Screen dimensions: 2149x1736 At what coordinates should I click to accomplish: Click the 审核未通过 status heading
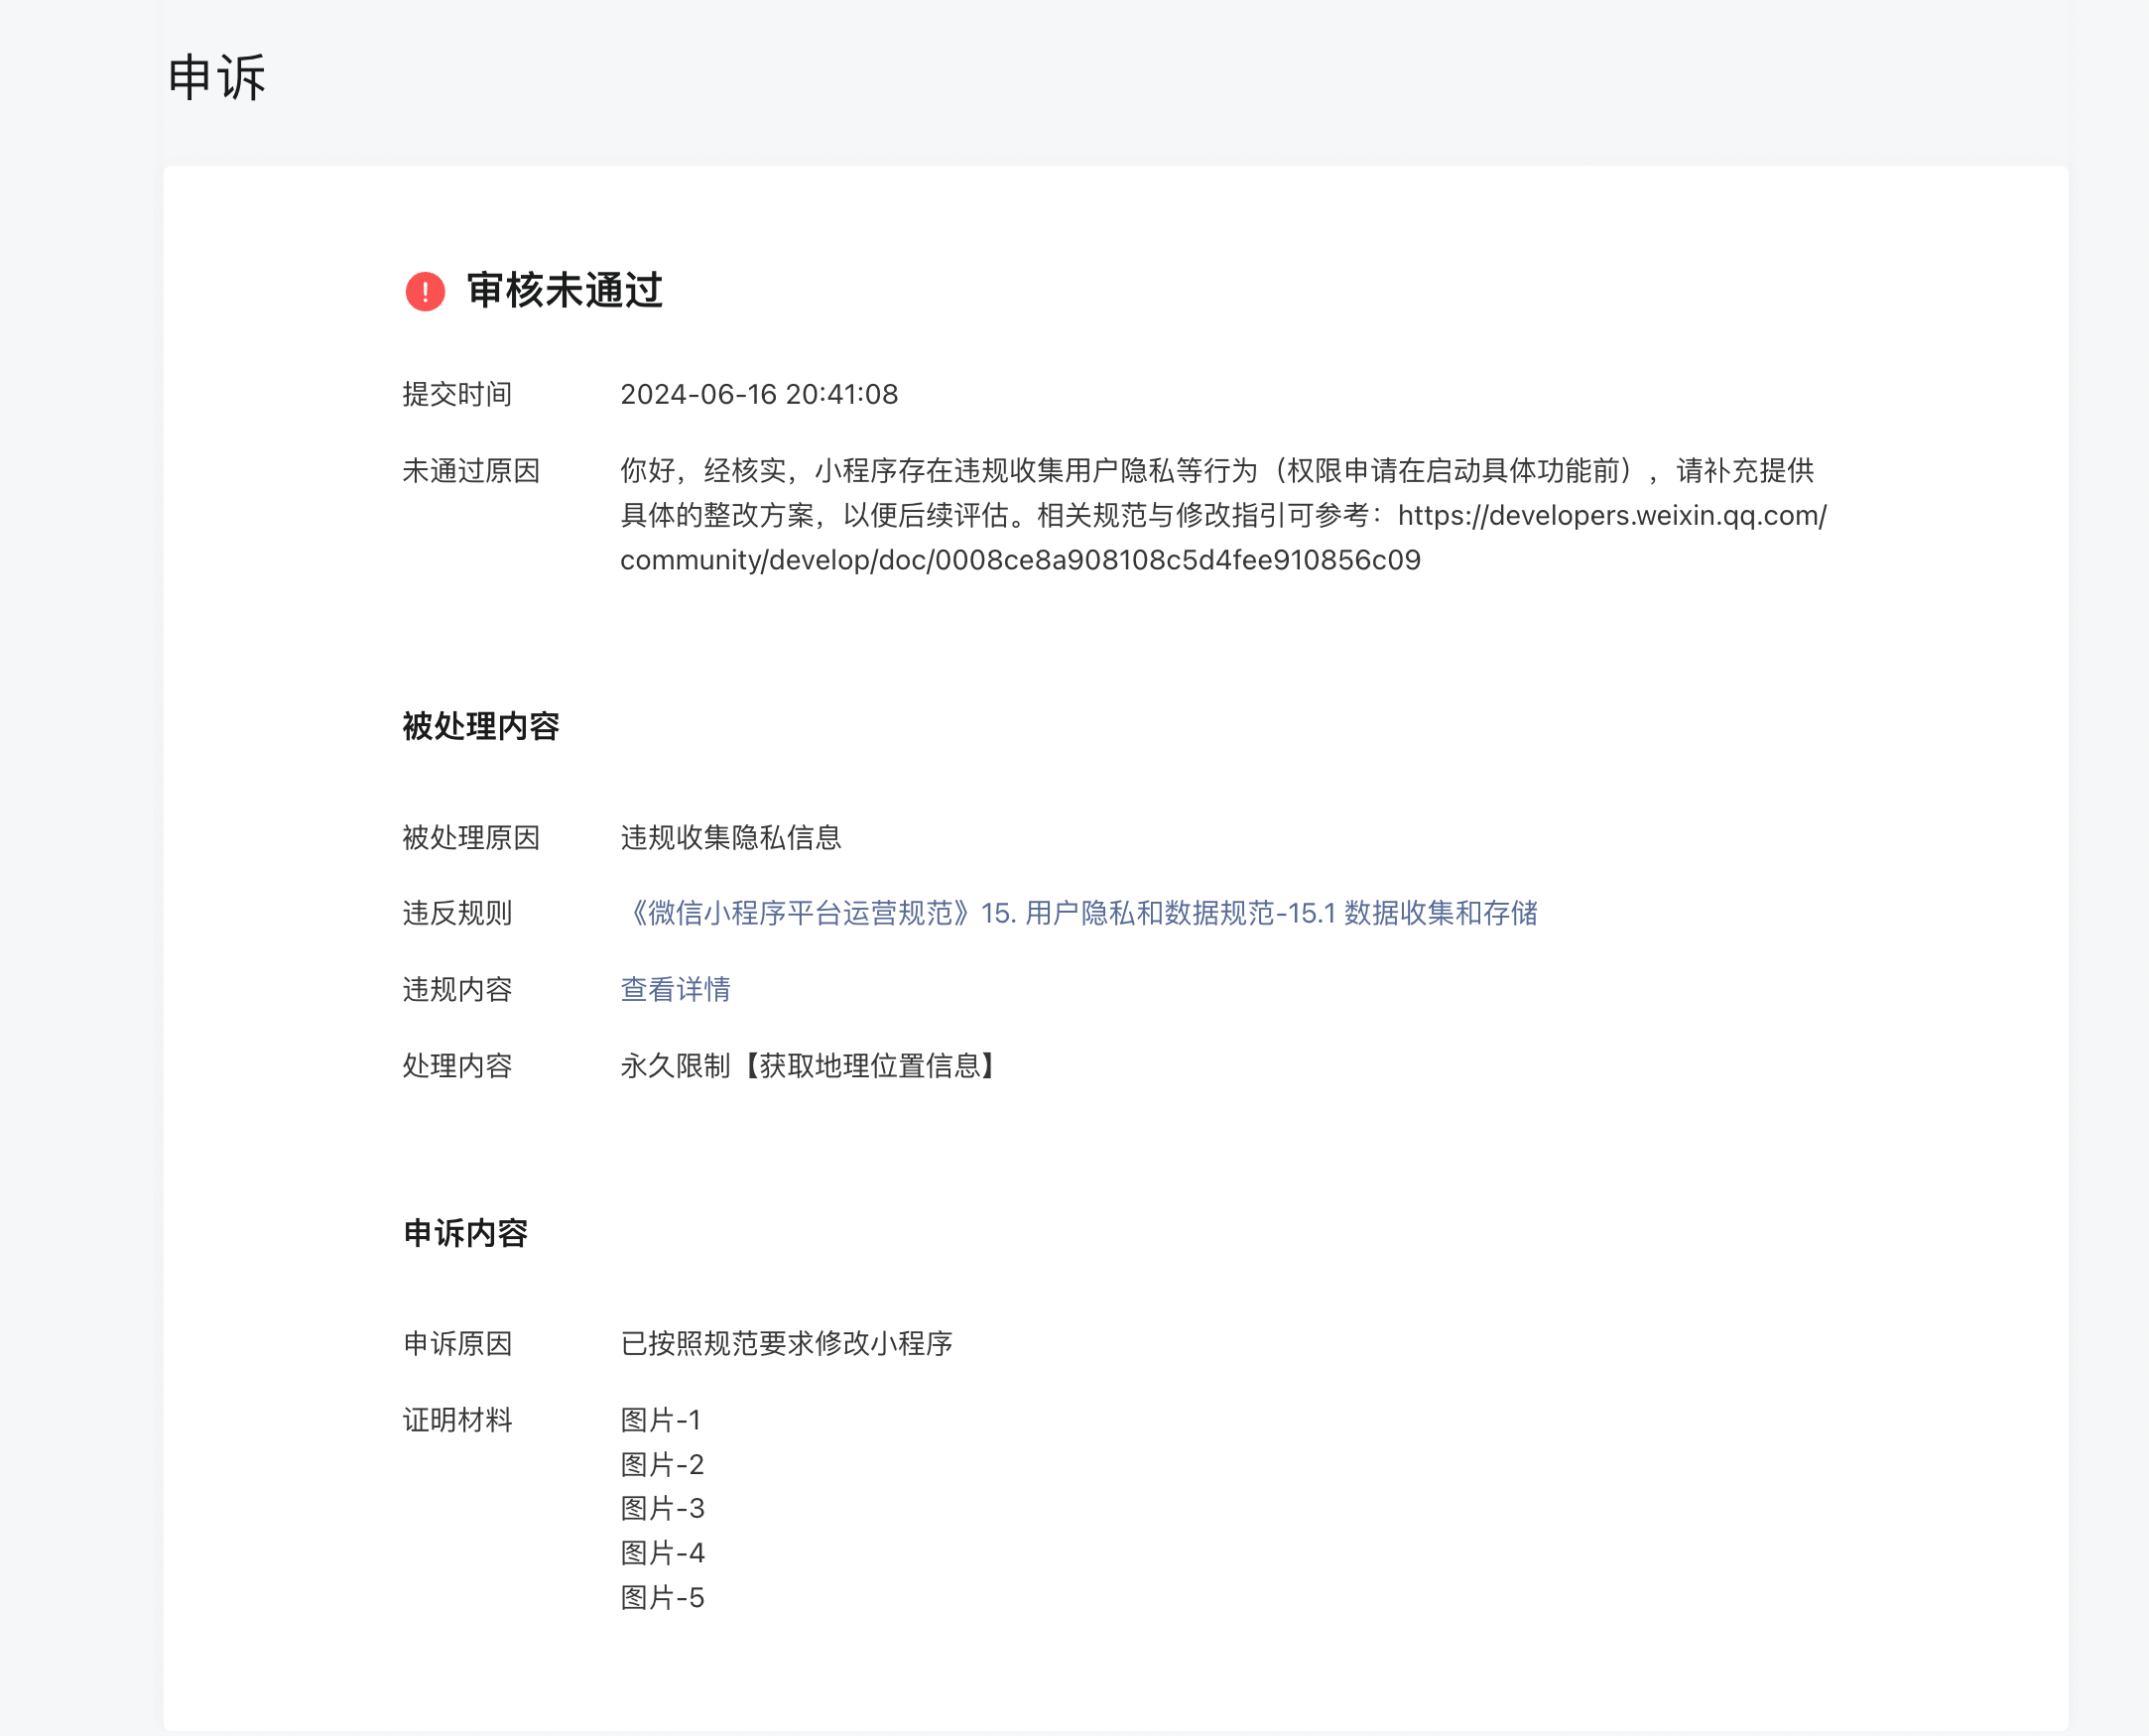point(564,291)
